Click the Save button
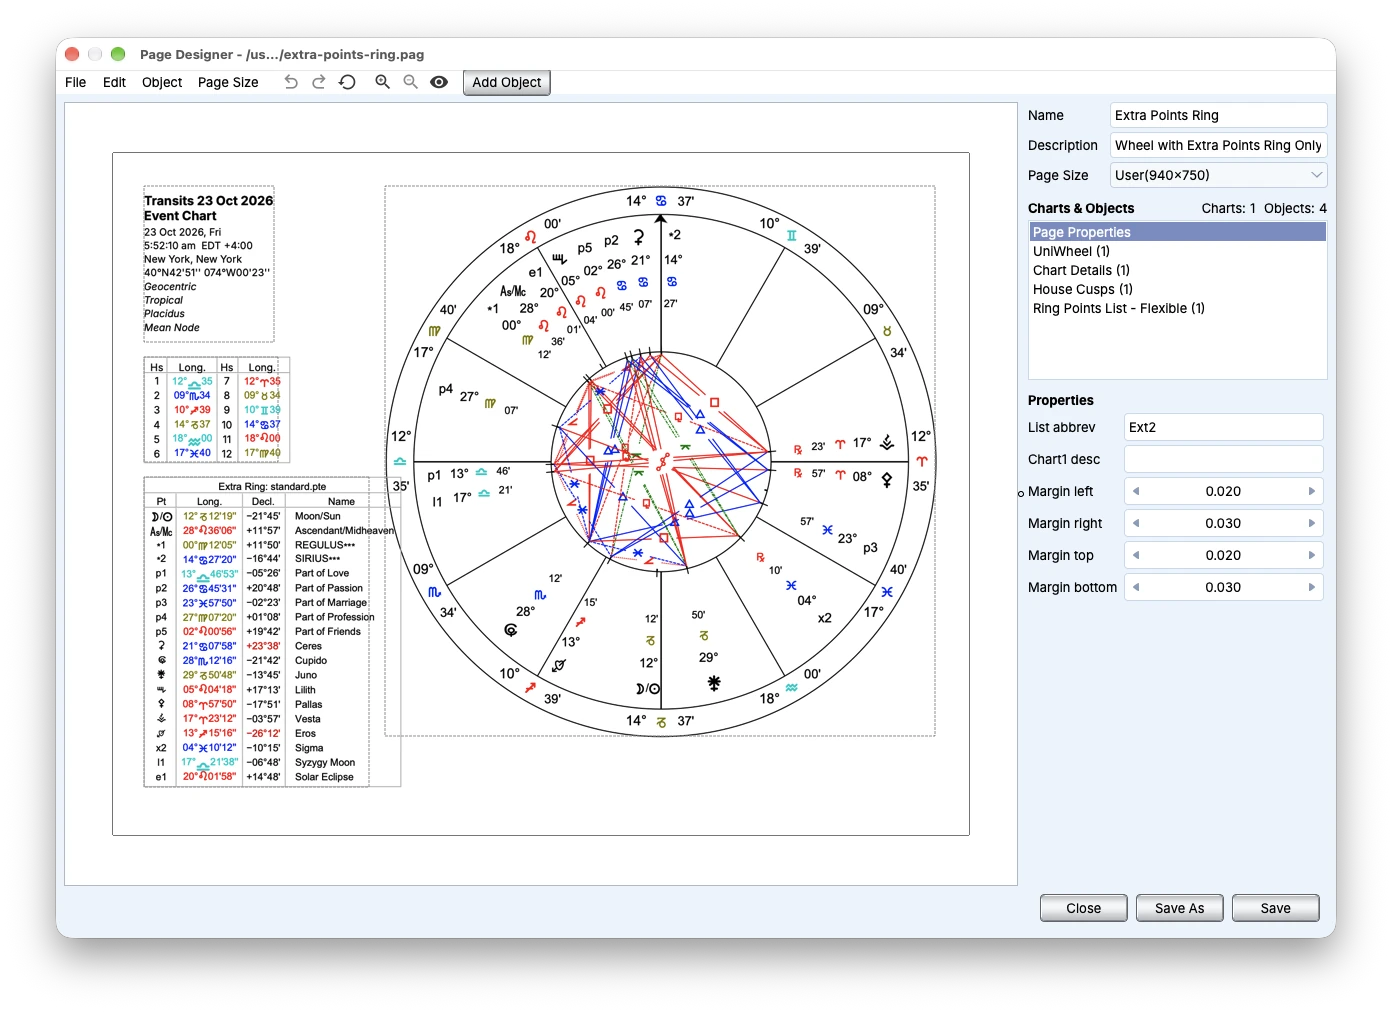 pyautogui.click(x=1275, y=908)
